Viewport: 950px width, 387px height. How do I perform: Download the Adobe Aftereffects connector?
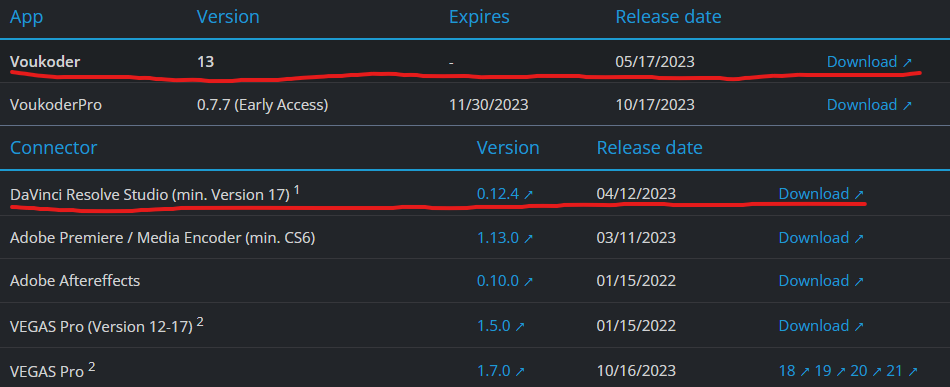point(821,281)
